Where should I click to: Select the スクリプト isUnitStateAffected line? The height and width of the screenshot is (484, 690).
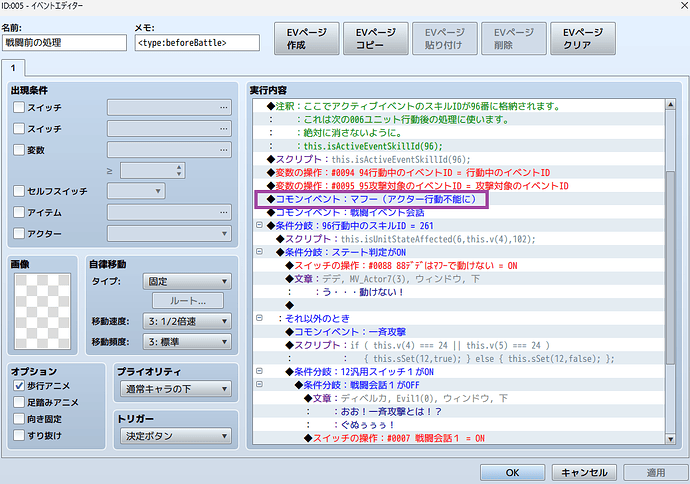pos(459,239)
